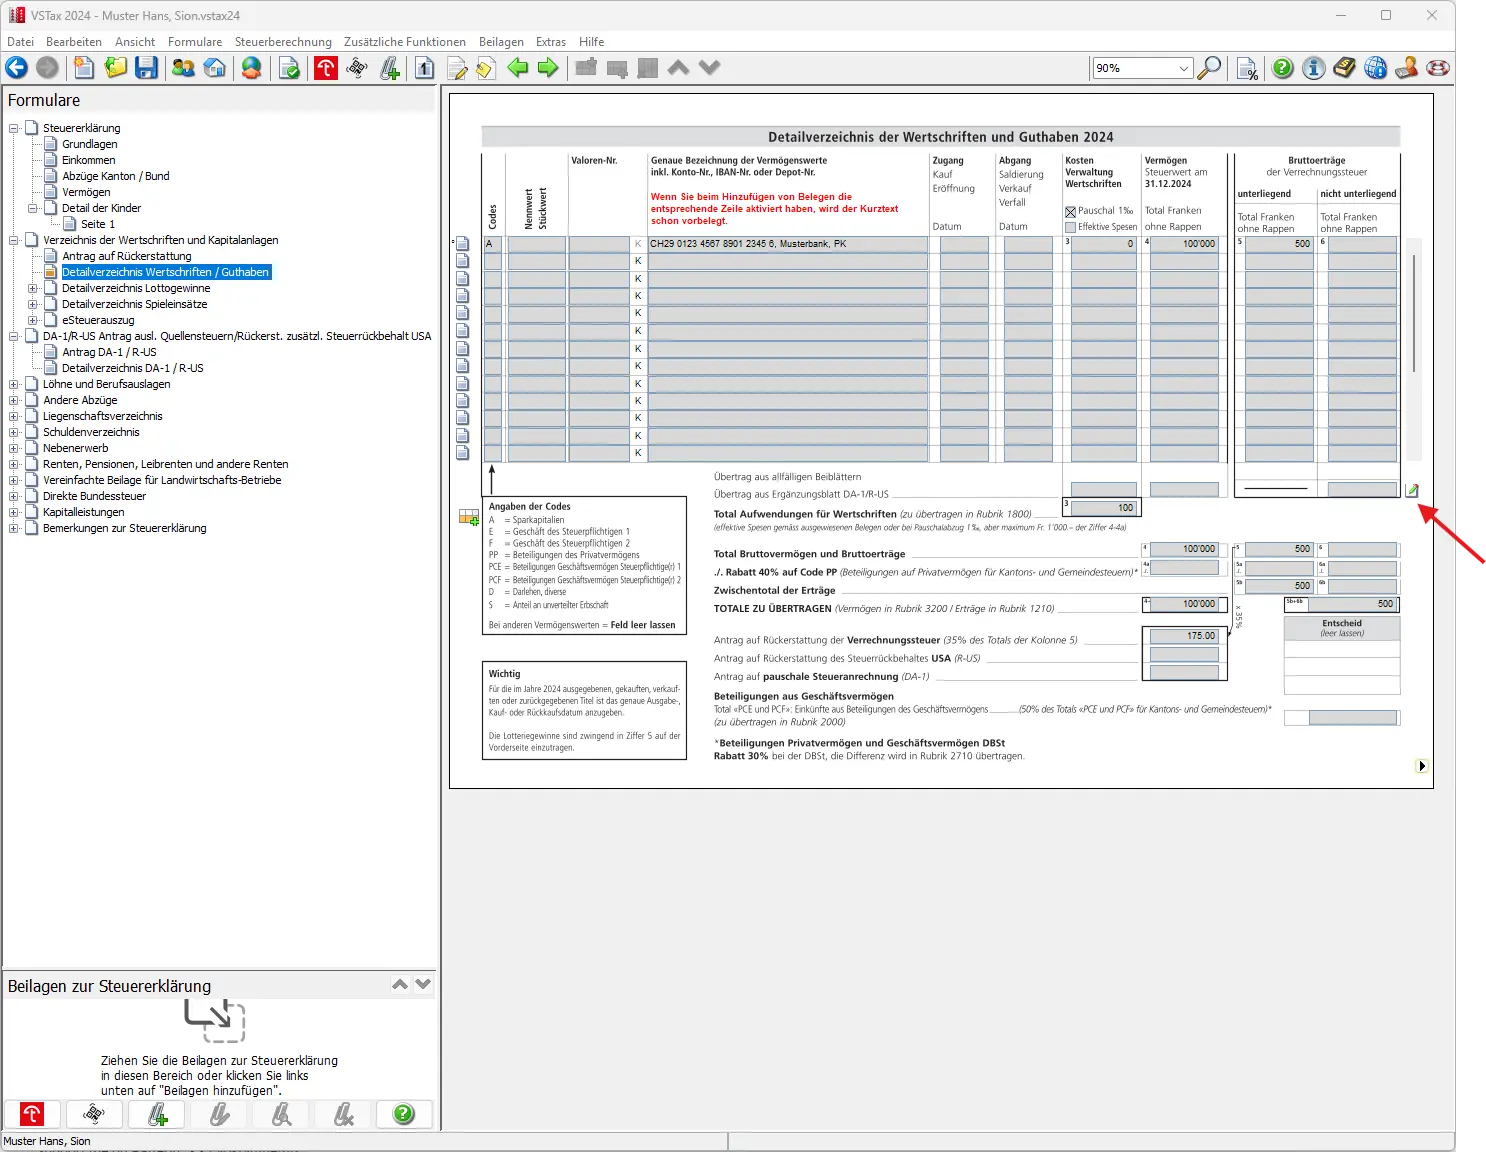1486x1152 pixels.
Task: Select Antrag auf Rückerstattung in tree
Action: coord(126,256)
